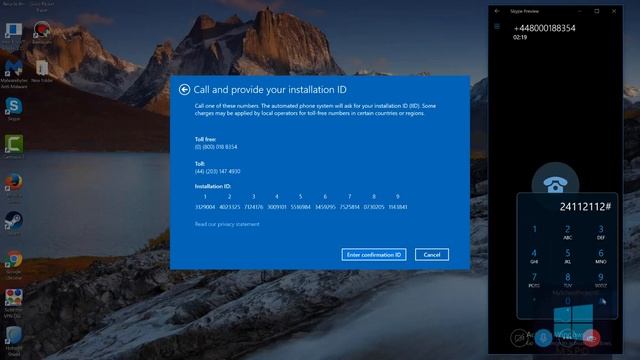Cancel the installation ID dialog
Image resolution: width=640 pixels, height=360 pixels.
point(432,255)
